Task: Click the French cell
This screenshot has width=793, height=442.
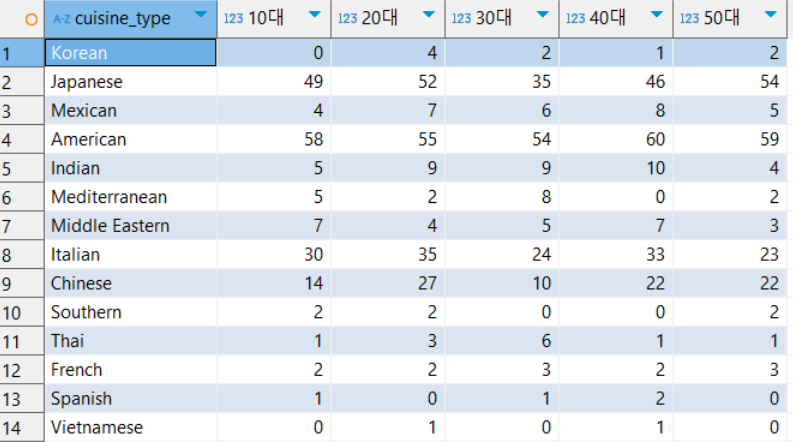Action: tap(130, 370)
